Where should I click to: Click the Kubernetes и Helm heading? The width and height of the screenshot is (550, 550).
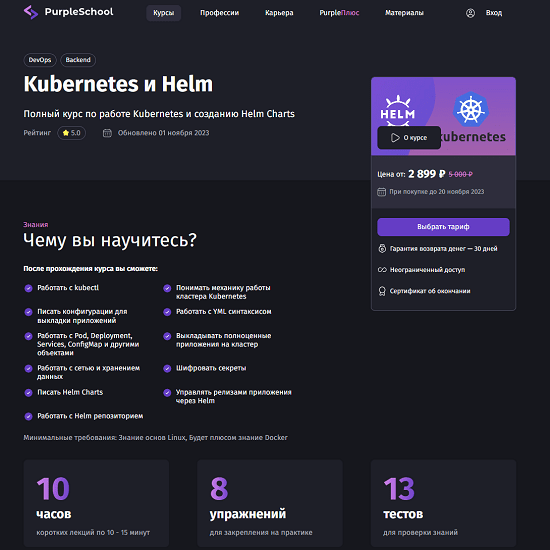pos(118,84)
